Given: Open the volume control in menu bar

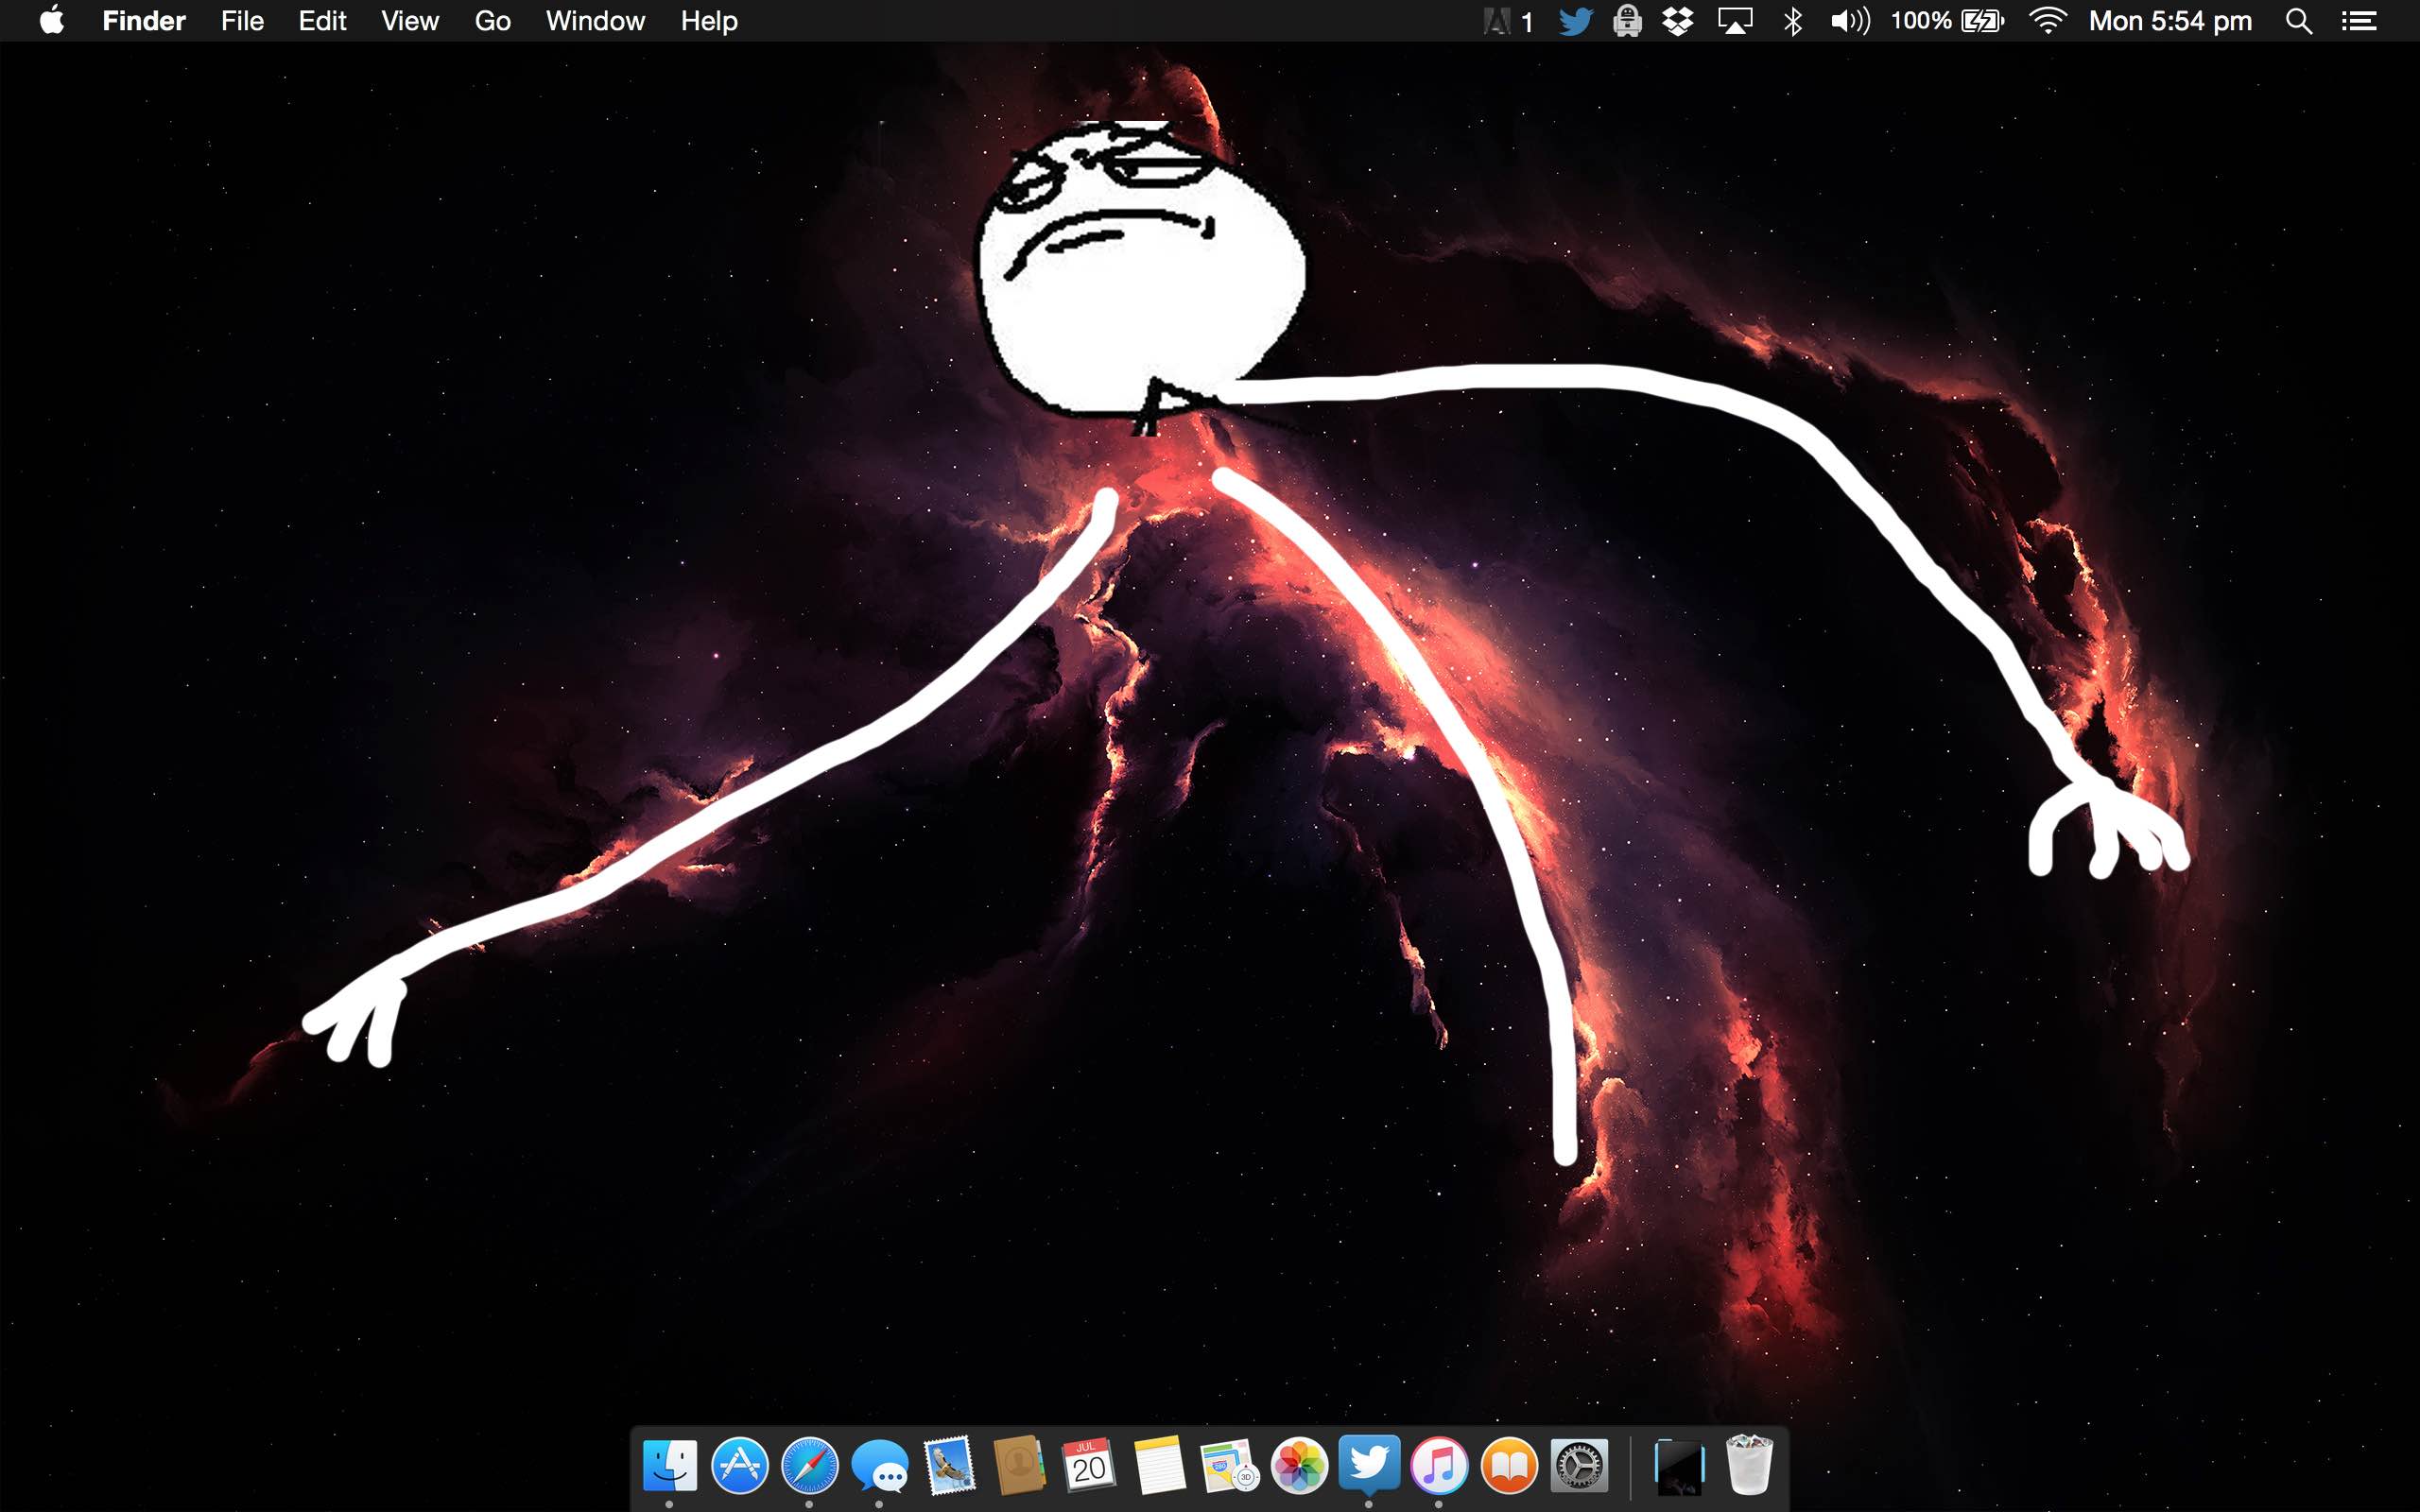Looking at the screenshot, I should pos(1850,21).
